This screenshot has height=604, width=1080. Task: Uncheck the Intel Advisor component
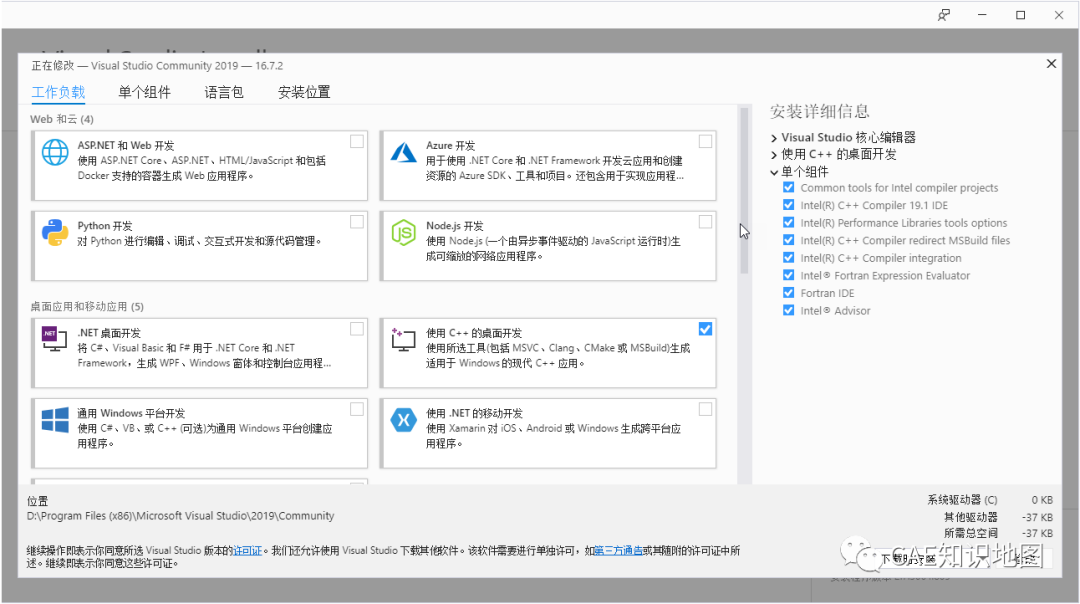789,310
